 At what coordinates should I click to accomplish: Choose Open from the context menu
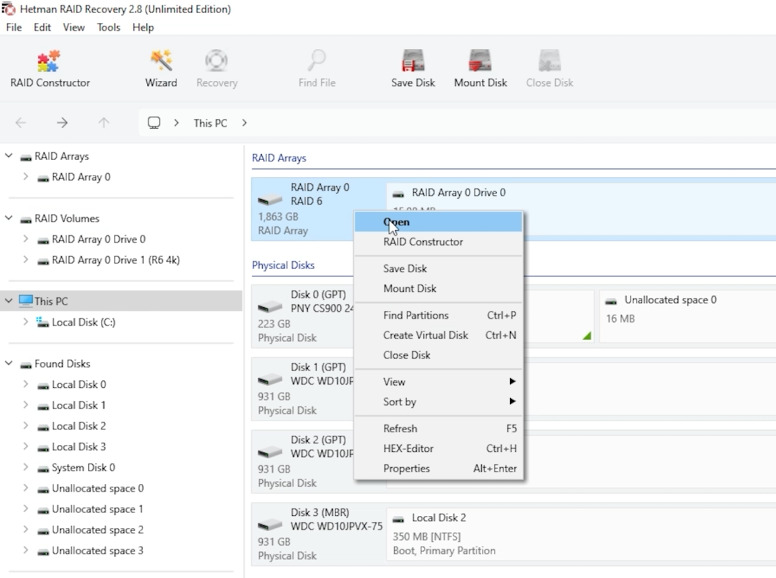438,222
